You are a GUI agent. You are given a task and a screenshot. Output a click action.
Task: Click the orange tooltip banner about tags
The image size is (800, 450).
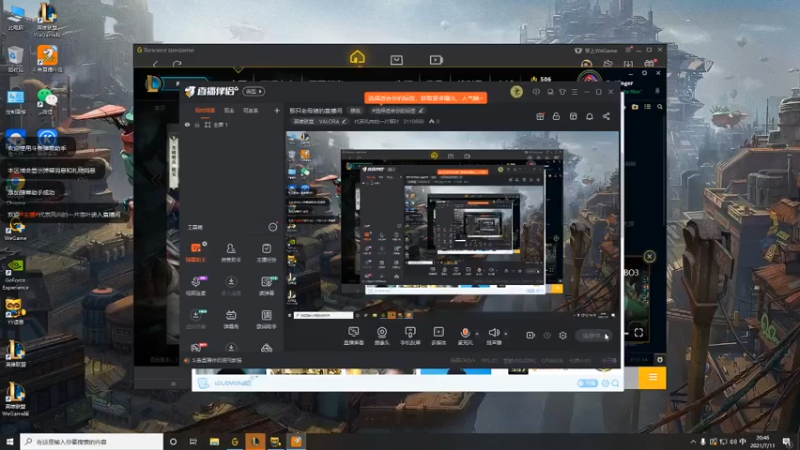426,97
